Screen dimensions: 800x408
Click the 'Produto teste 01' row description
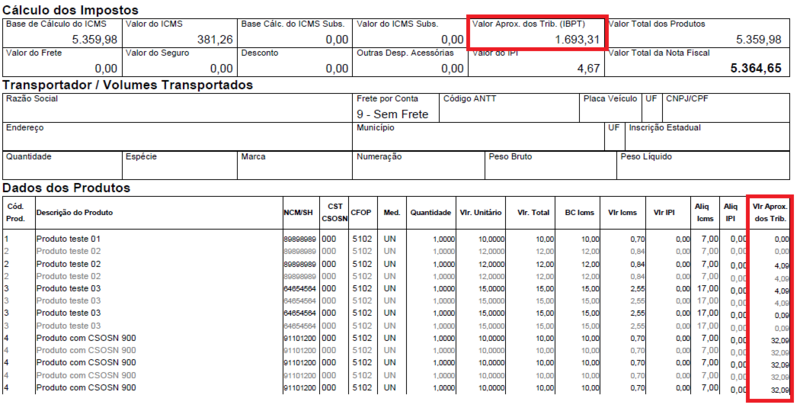pos(69,240)
